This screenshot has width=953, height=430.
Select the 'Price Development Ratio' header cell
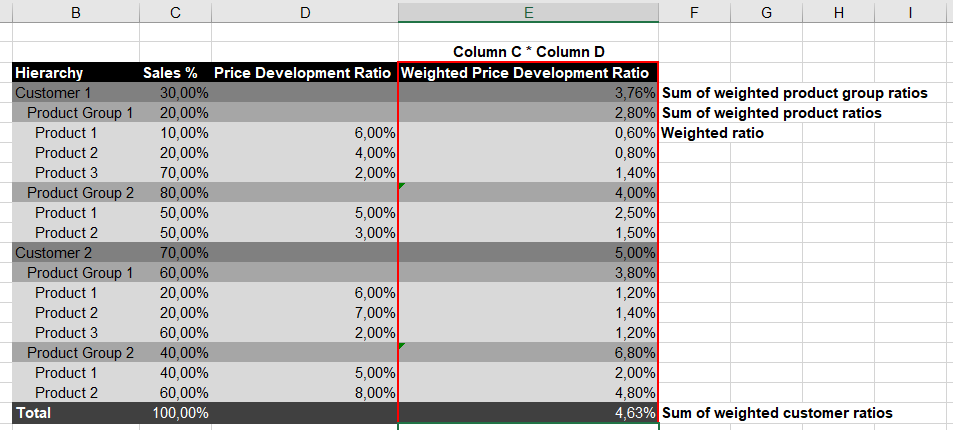pyautogui.click(x=304, y=73)
